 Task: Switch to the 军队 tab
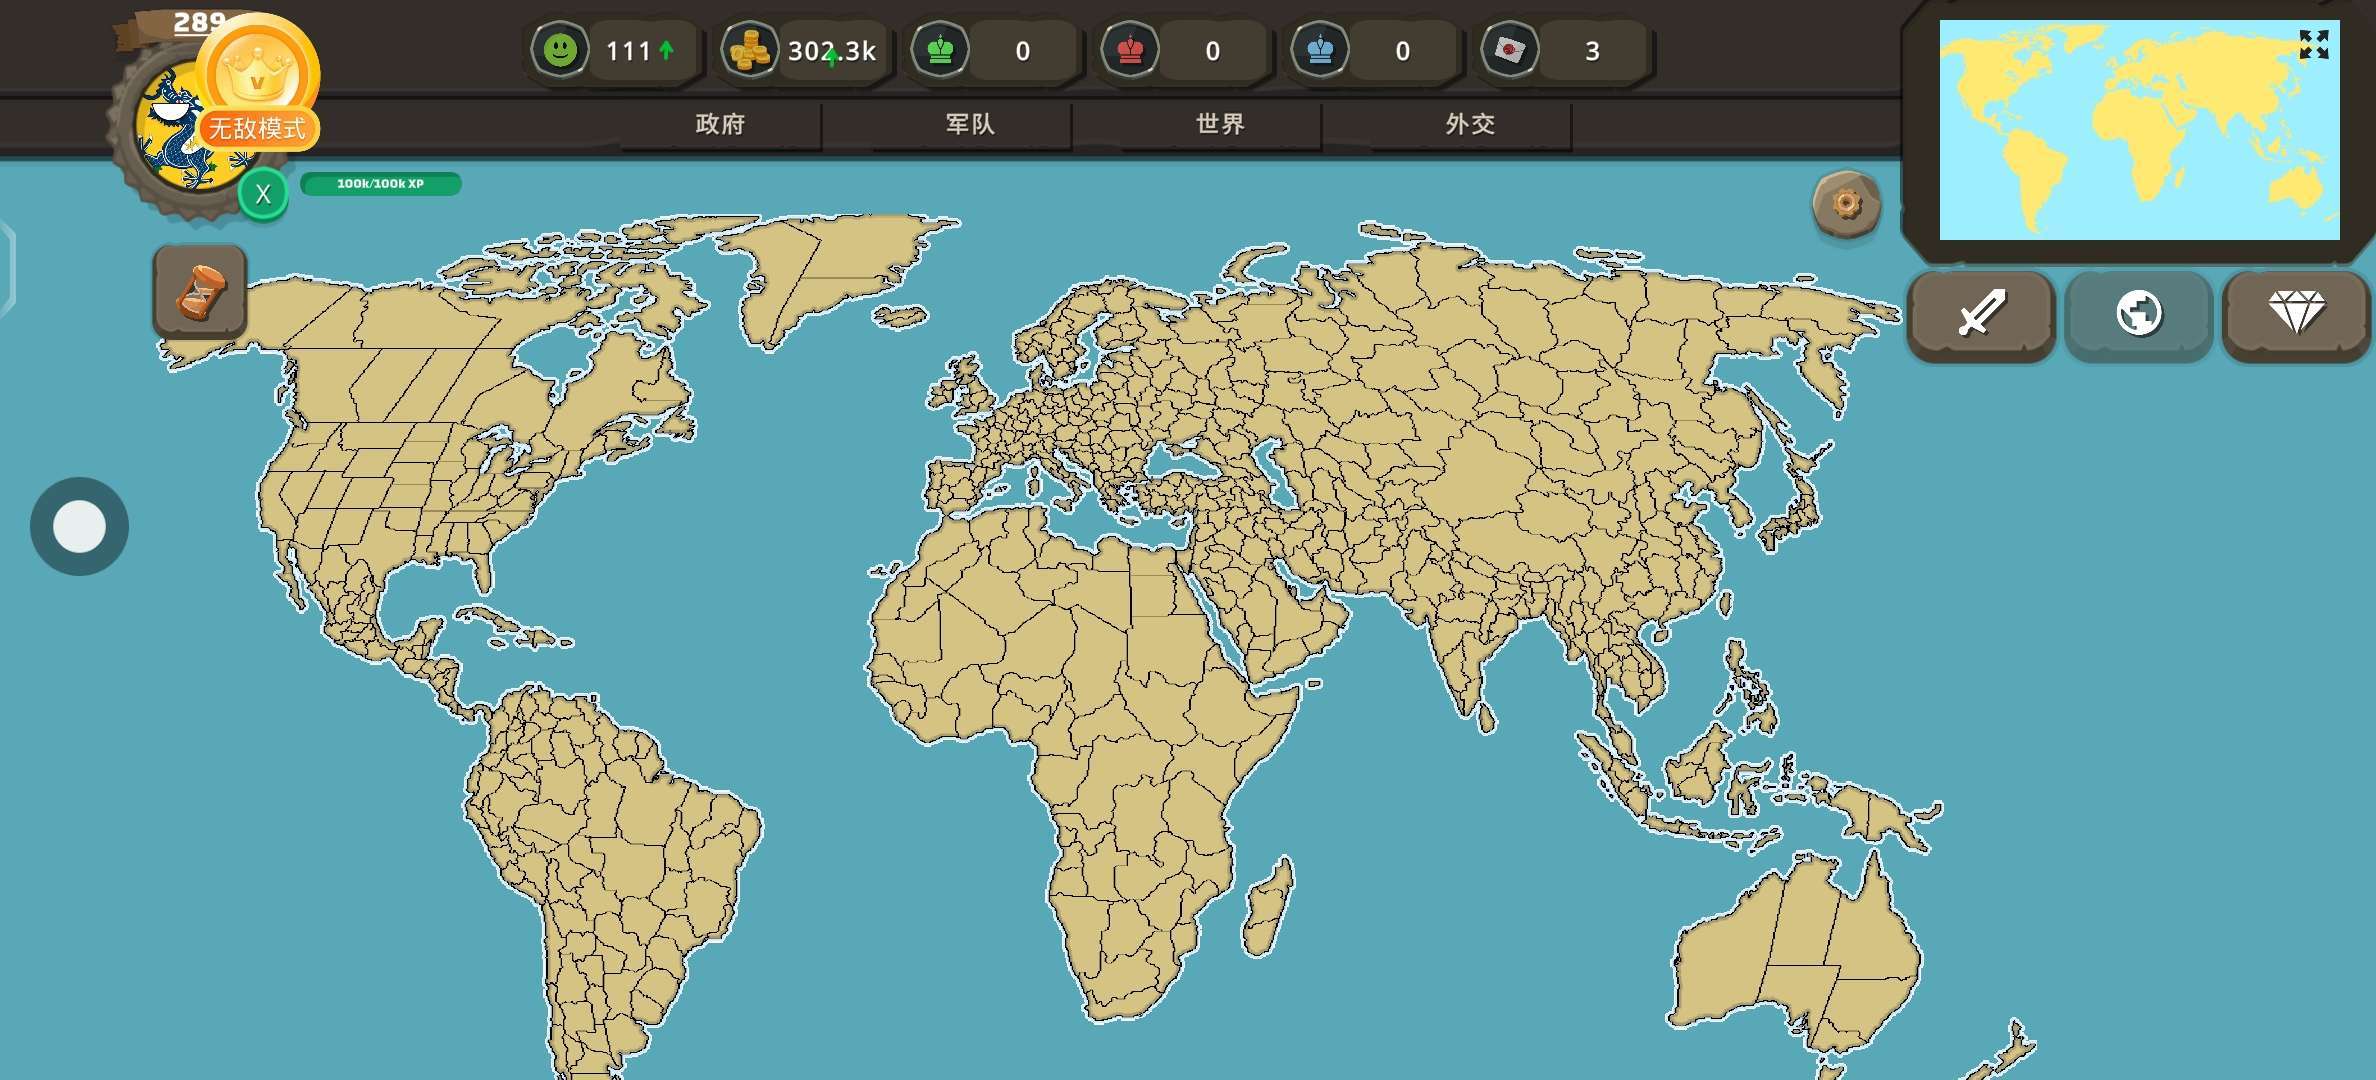pos(970,125)
